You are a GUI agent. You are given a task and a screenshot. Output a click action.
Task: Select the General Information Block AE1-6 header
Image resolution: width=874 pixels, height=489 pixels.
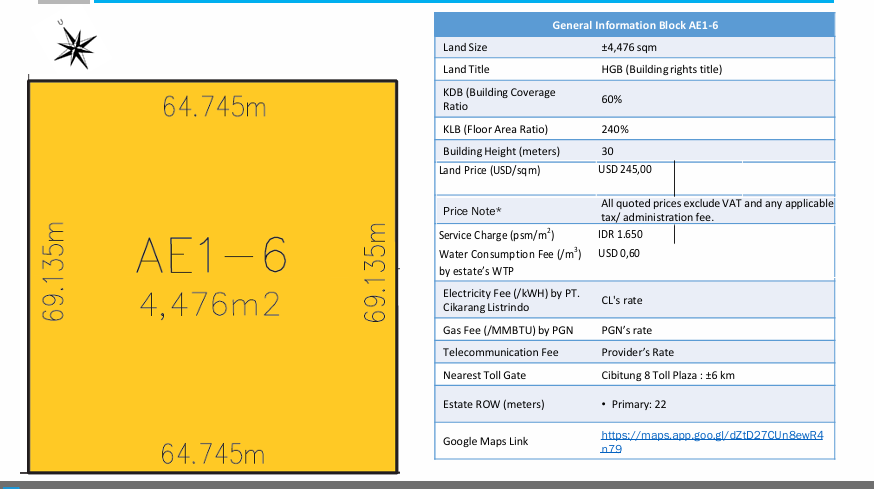tap(635, 25)
